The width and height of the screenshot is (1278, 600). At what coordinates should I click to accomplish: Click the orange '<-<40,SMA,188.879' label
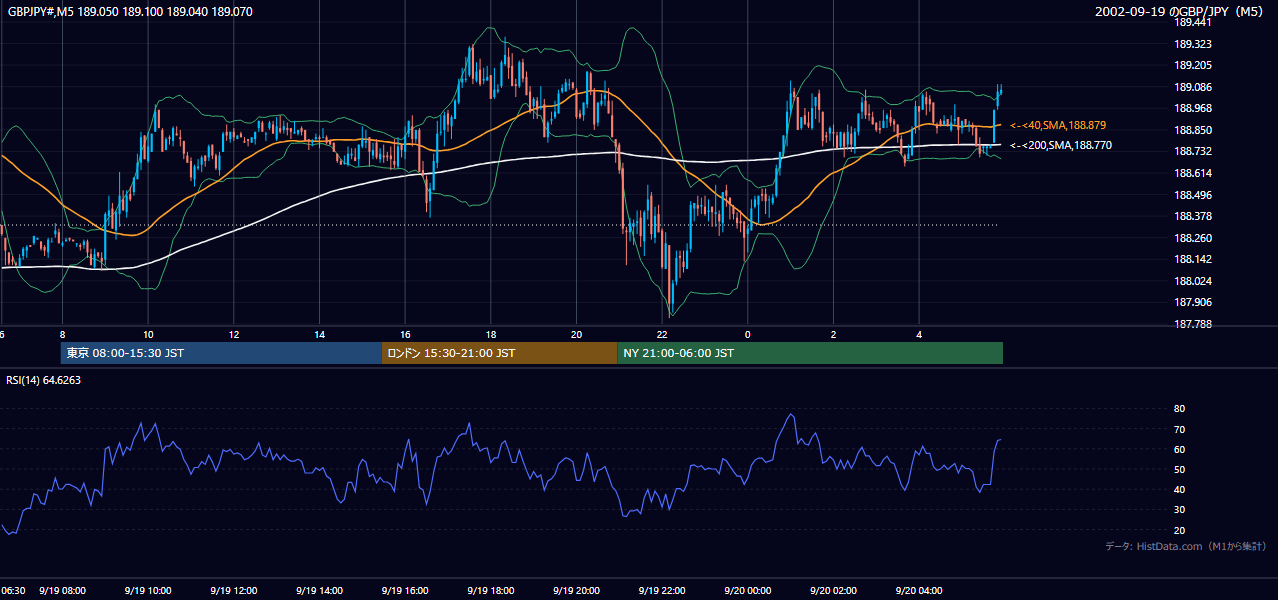point(1058,125)
